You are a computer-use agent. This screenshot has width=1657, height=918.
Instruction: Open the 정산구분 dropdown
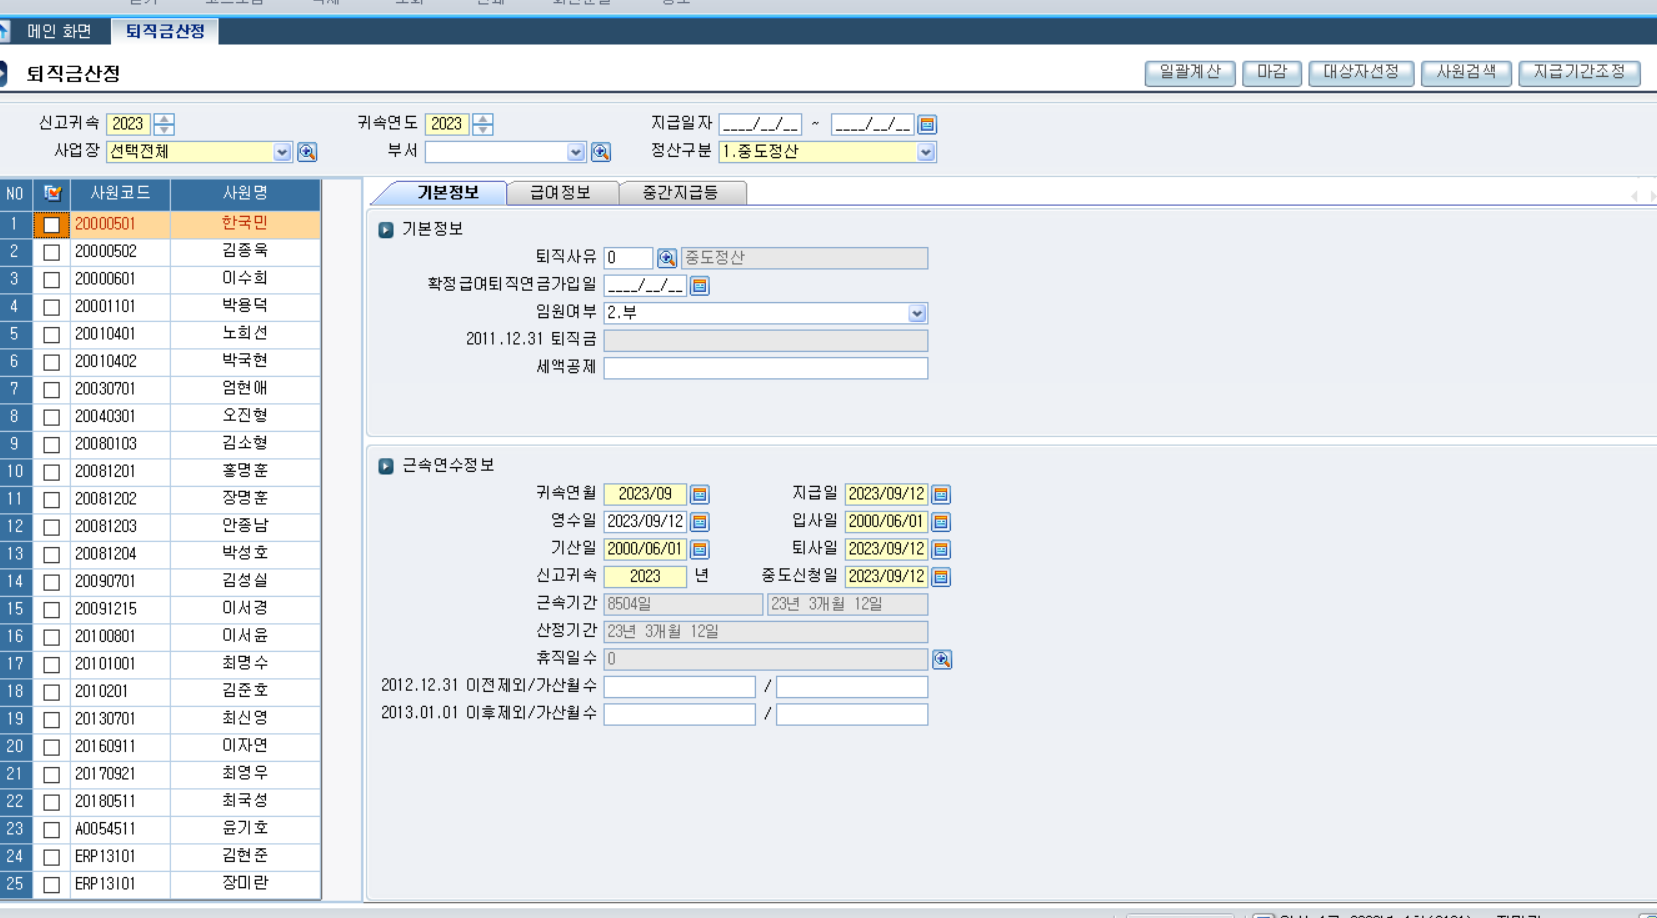click(x=926, y=152)
